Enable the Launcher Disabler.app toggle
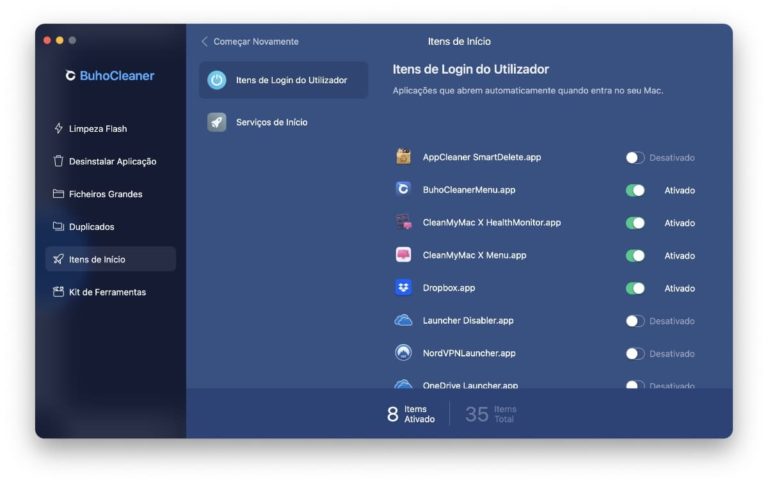Viewport: 768px width, 485px height. [634, 321]
